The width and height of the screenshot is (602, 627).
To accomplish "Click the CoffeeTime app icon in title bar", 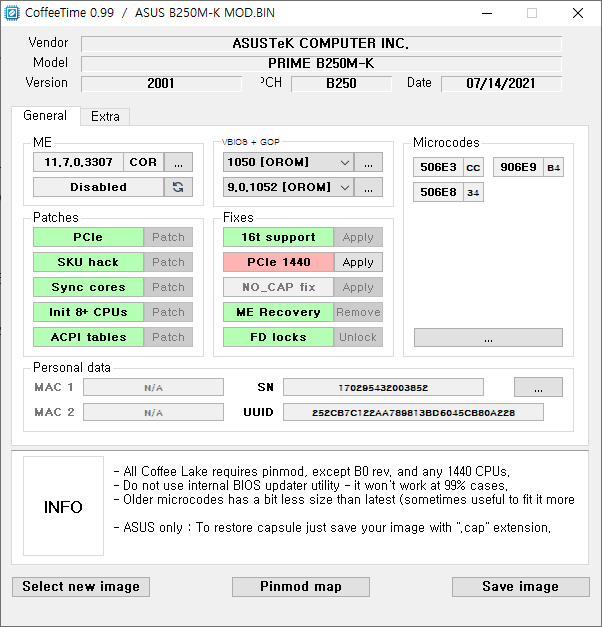I will click(12, 13).
